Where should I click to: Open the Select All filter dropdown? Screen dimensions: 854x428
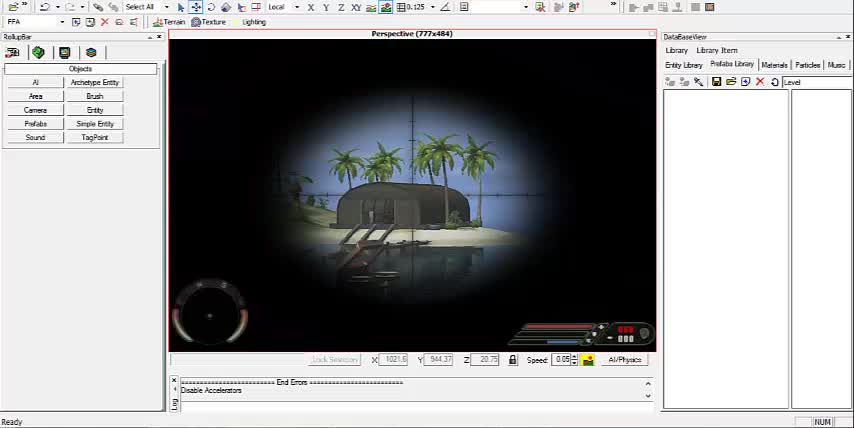166,7
